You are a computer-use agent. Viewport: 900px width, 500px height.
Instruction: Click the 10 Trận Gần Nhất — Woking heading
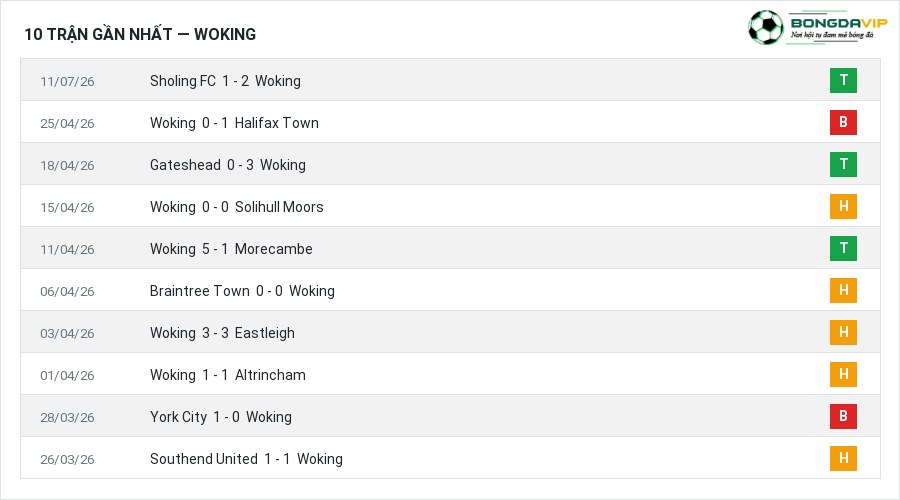(140, 34)
